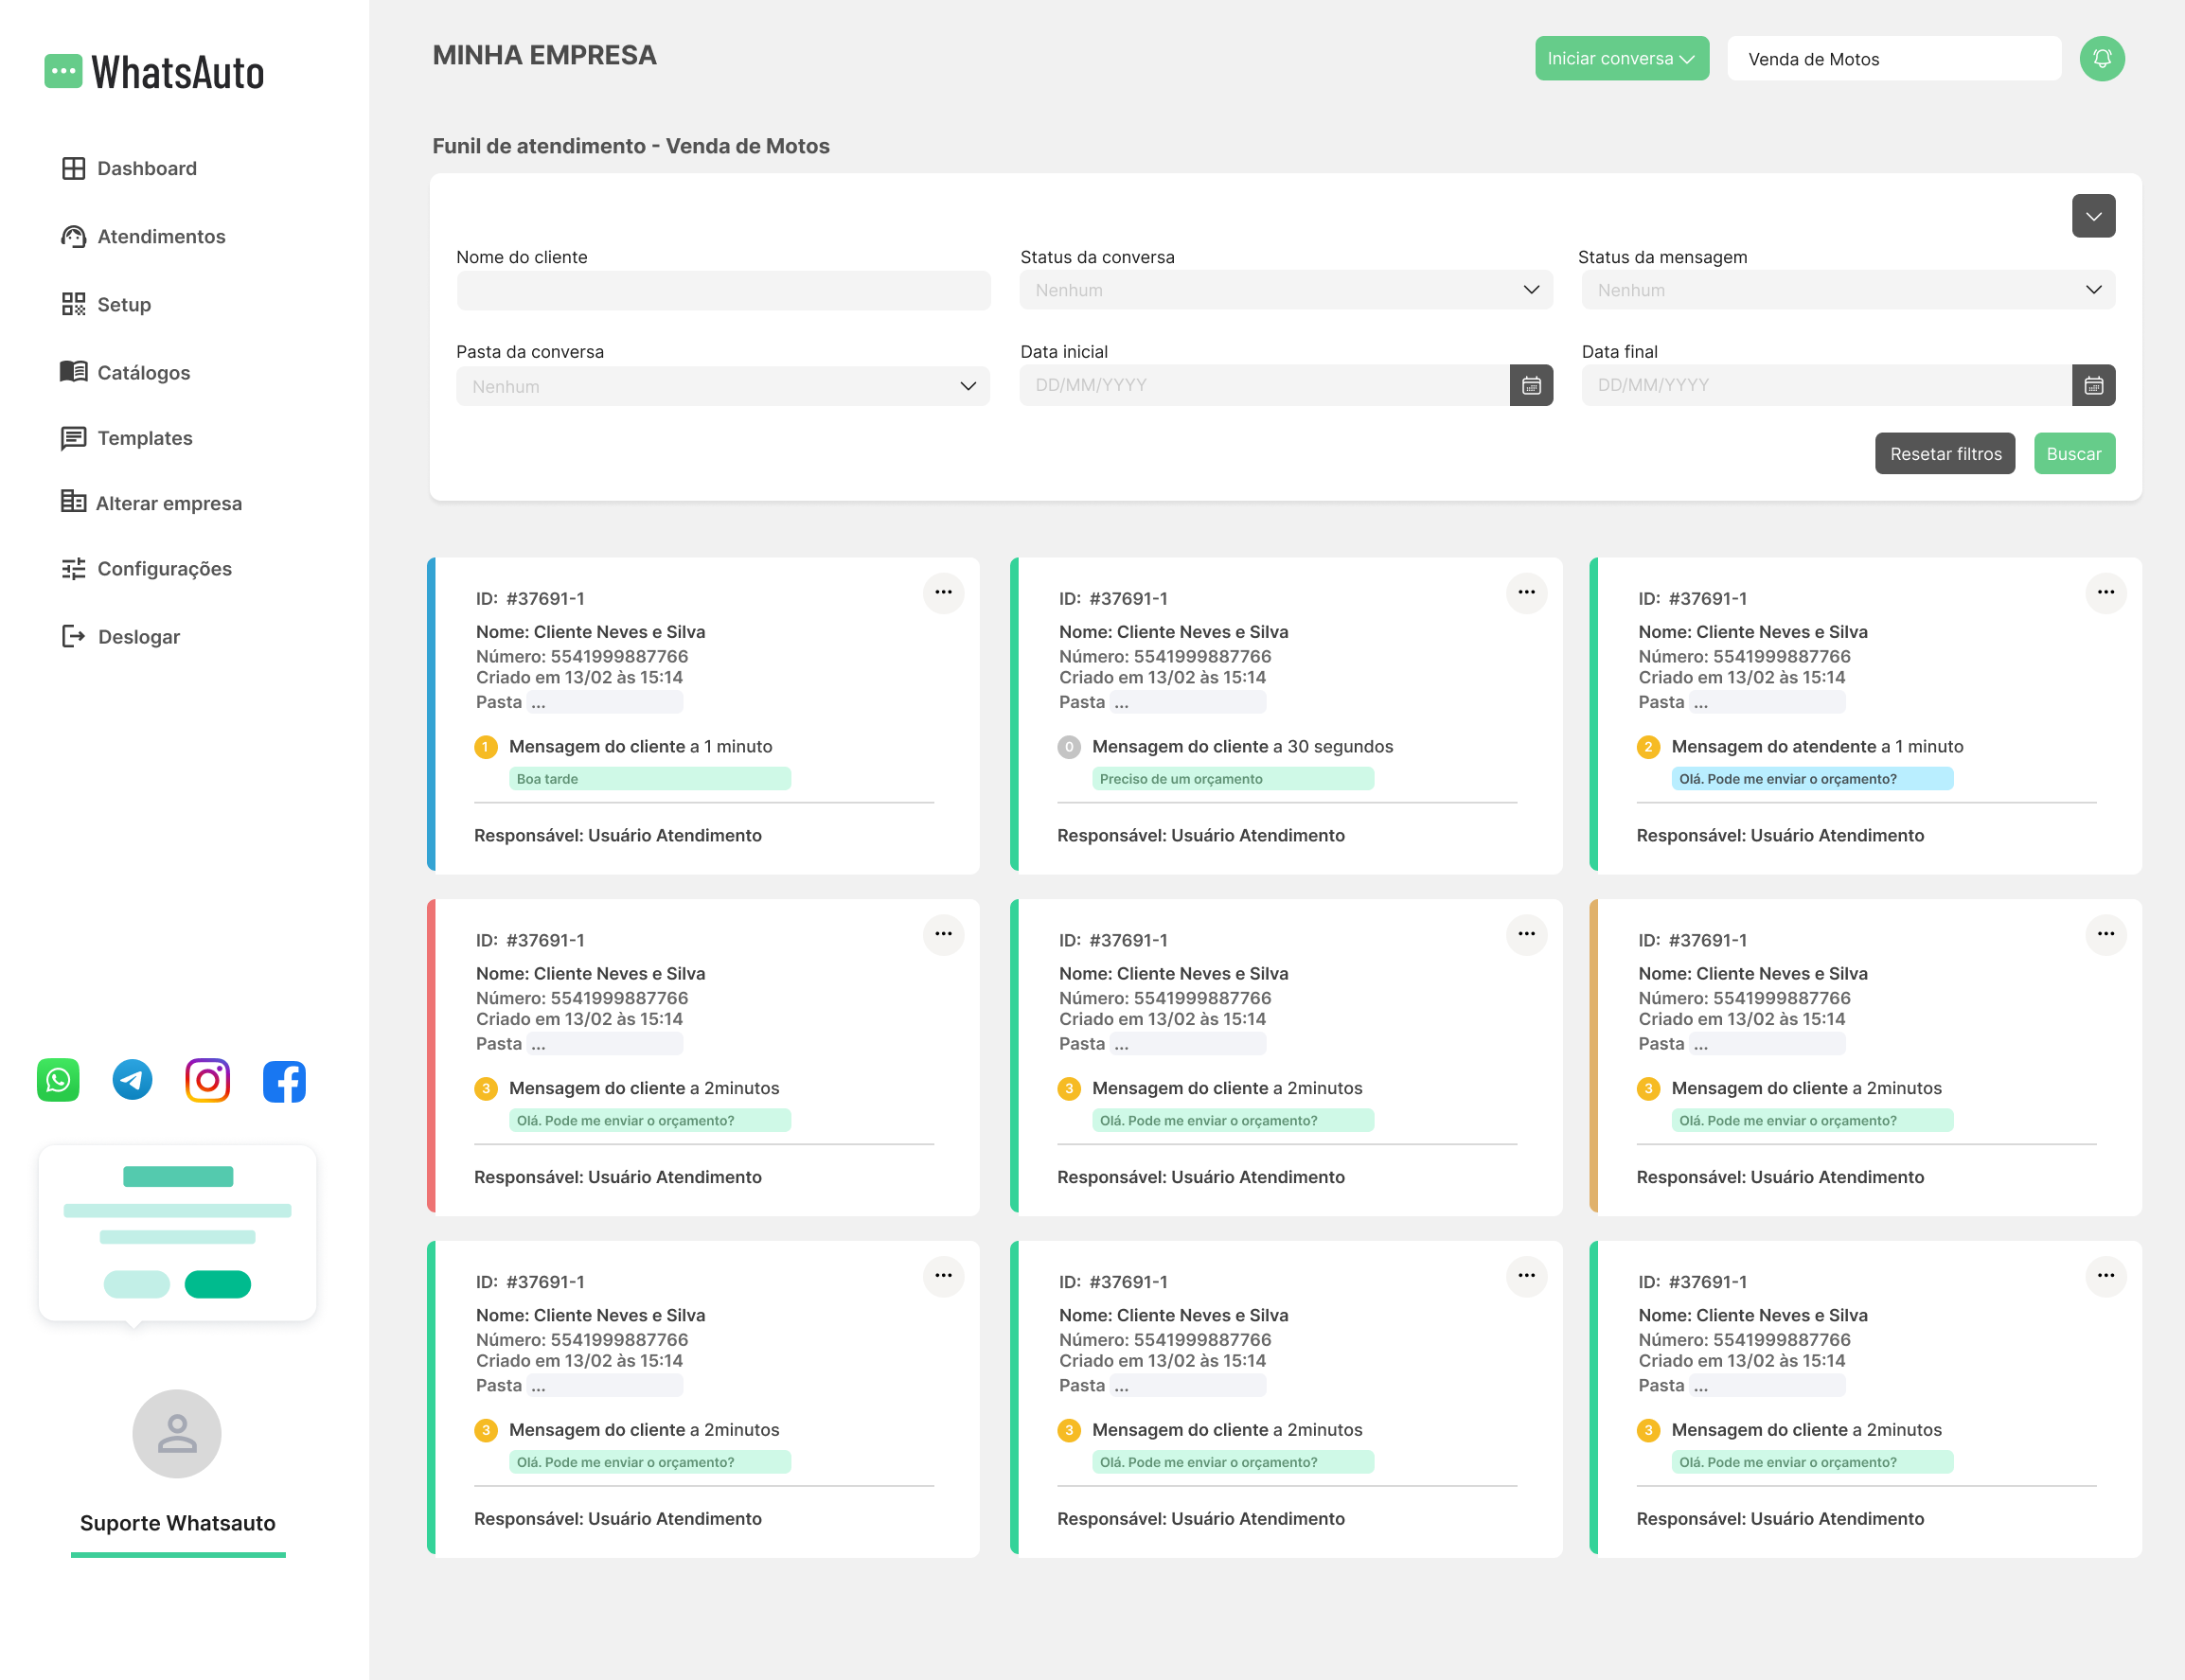Viewport: 2185px width, 1680px height.
Task: Open the Pasta da conversa dropdown
Action: point(722,386)
